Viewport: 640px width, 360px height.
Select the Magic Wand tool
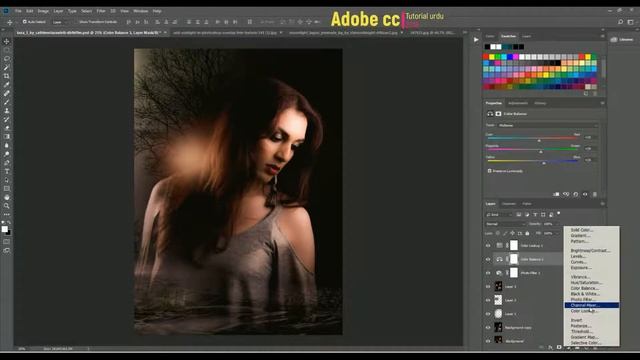tap(7, 67)
